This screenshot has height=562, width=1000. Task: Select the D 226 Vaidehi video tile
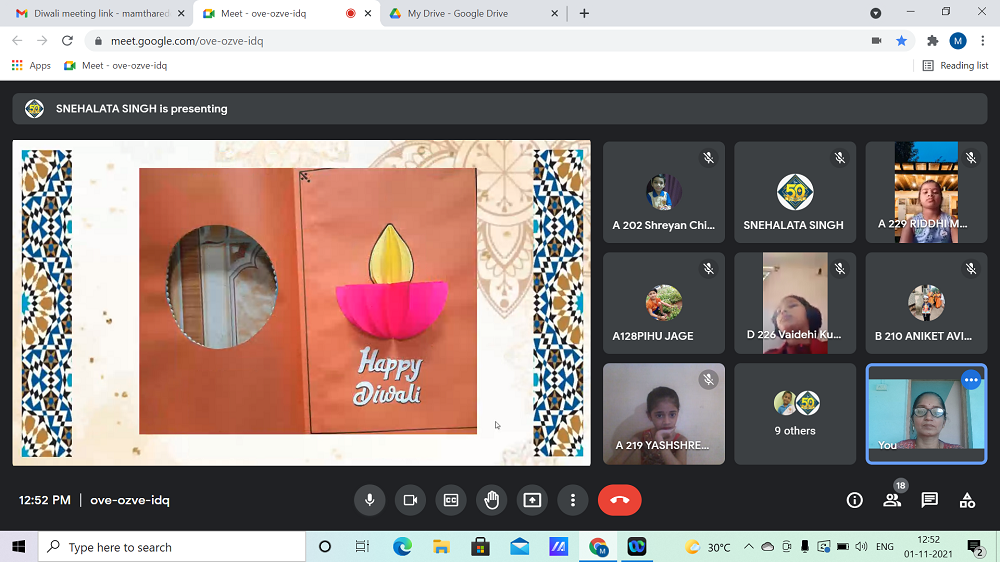[795, 302]
